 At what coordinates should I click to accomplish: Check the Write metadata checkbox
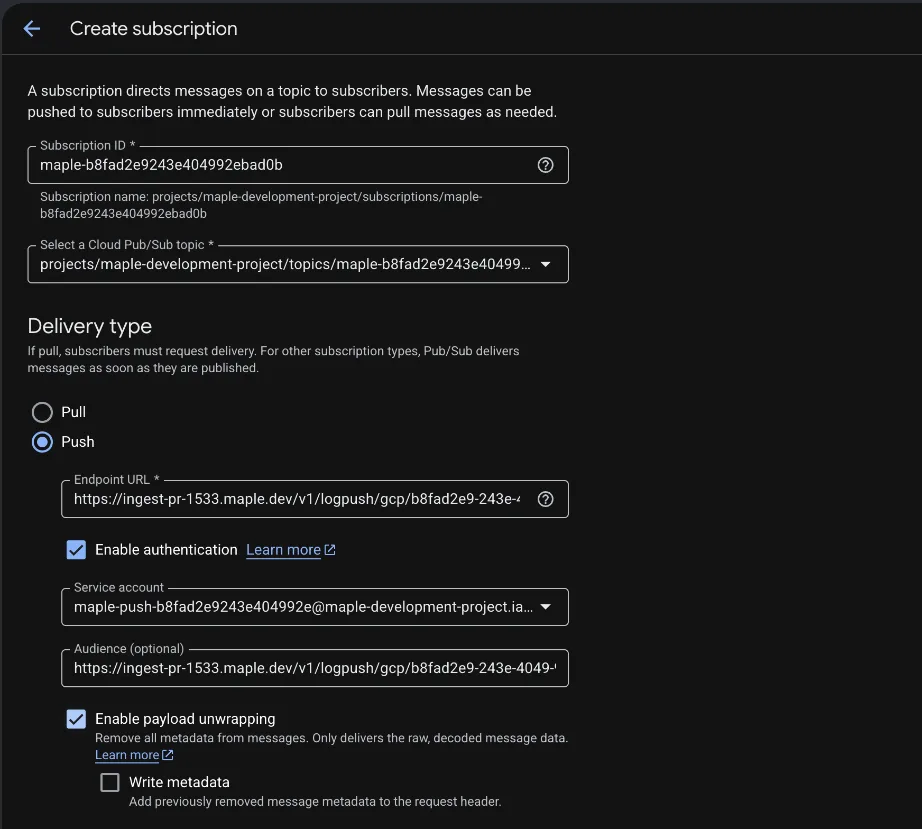(110, 783)
